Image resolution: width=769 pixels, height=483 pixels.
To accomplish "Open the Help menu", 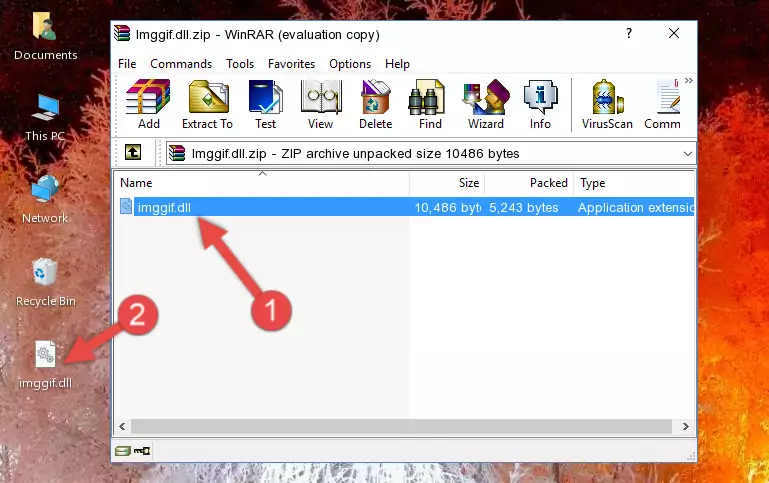I will click(397, 64).
